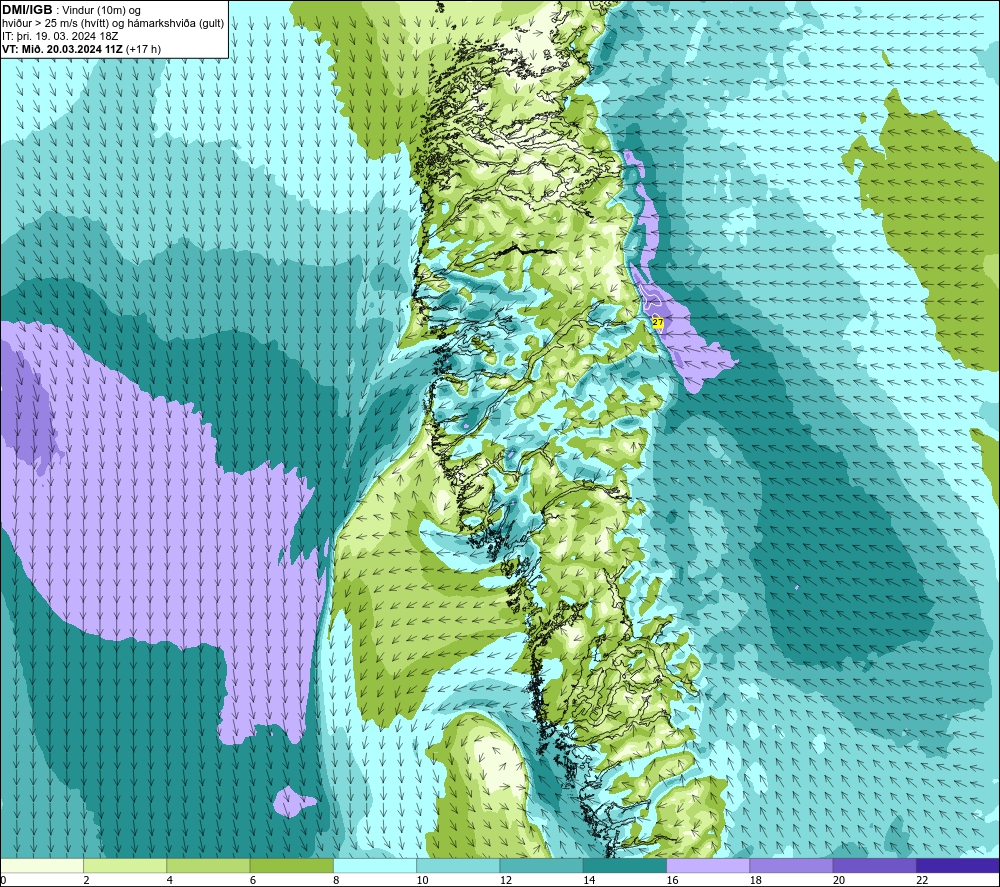Click legend scale number 4
Viewport: 1000px width, 887px height.
pos(170,880)
